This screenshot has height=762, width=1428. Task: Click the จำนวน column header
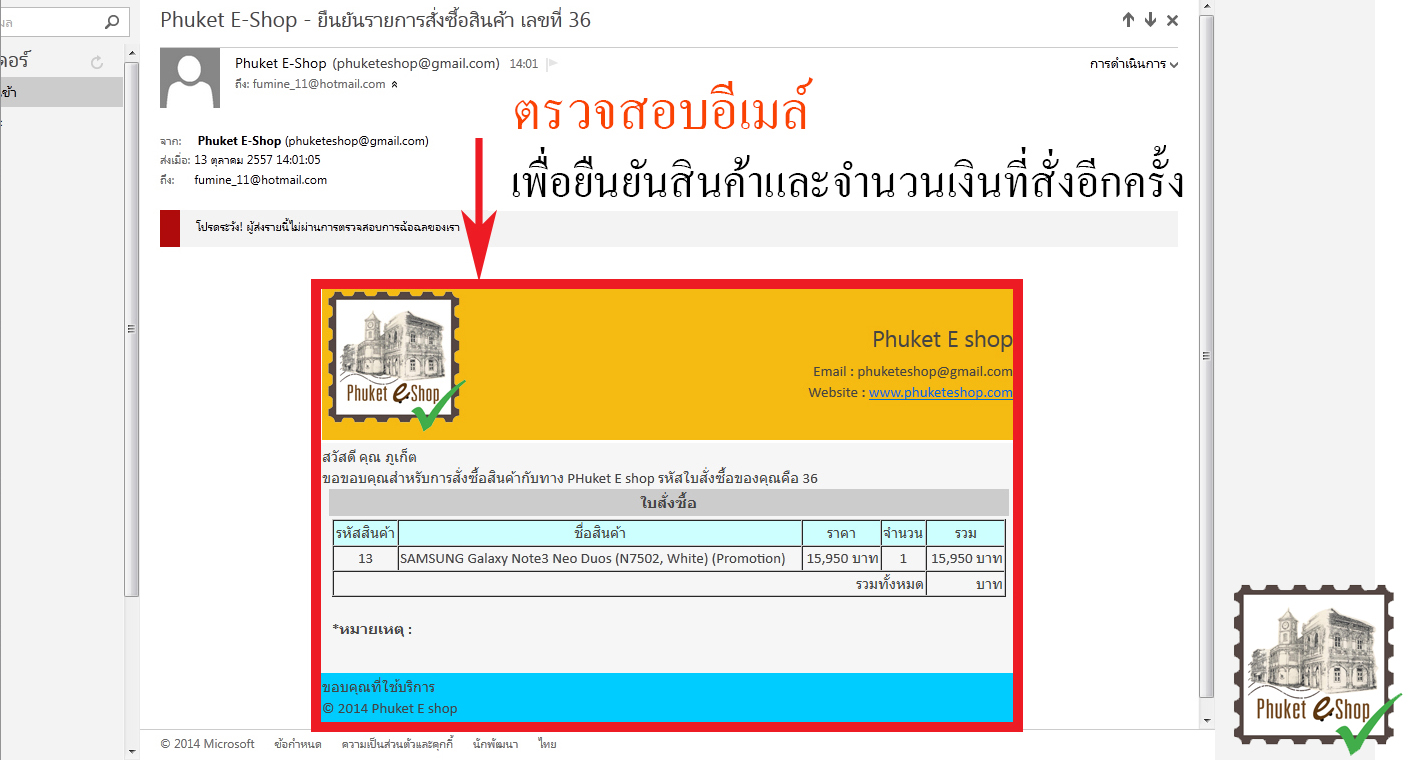click(x=903, y=533)
